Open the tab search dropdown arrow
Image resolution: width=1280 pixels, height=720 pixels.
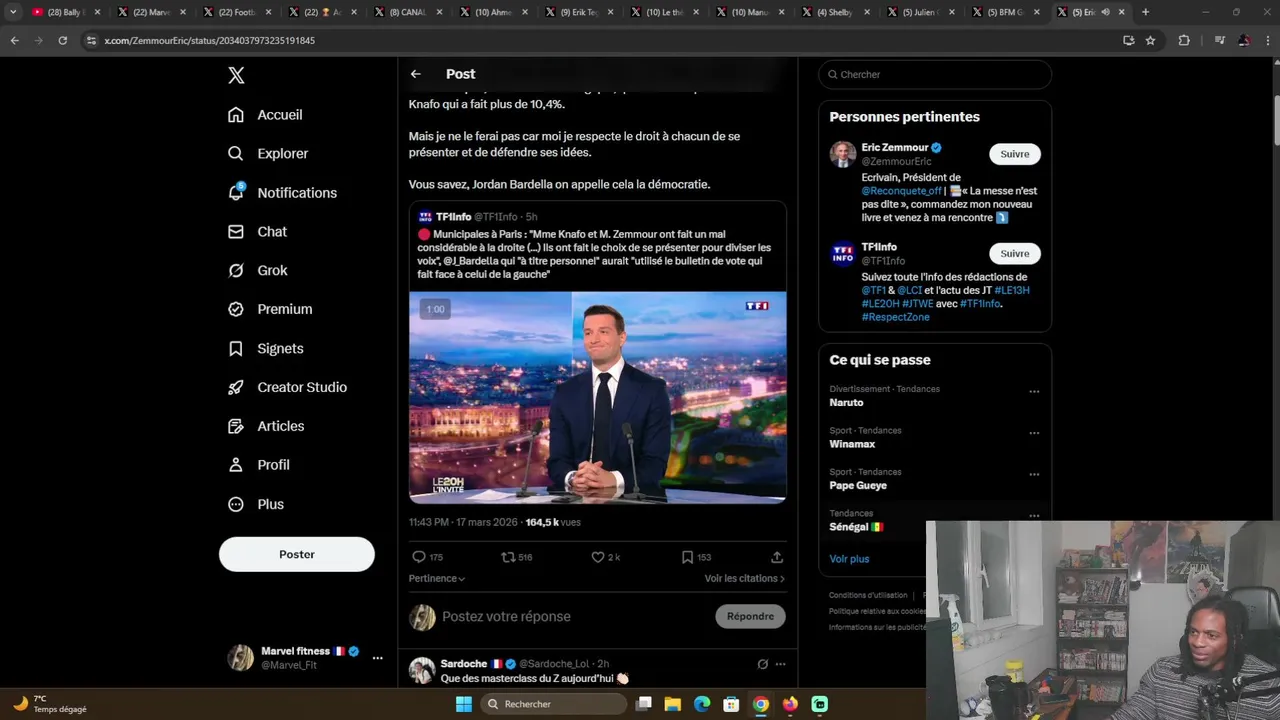[x=13, y=12]
